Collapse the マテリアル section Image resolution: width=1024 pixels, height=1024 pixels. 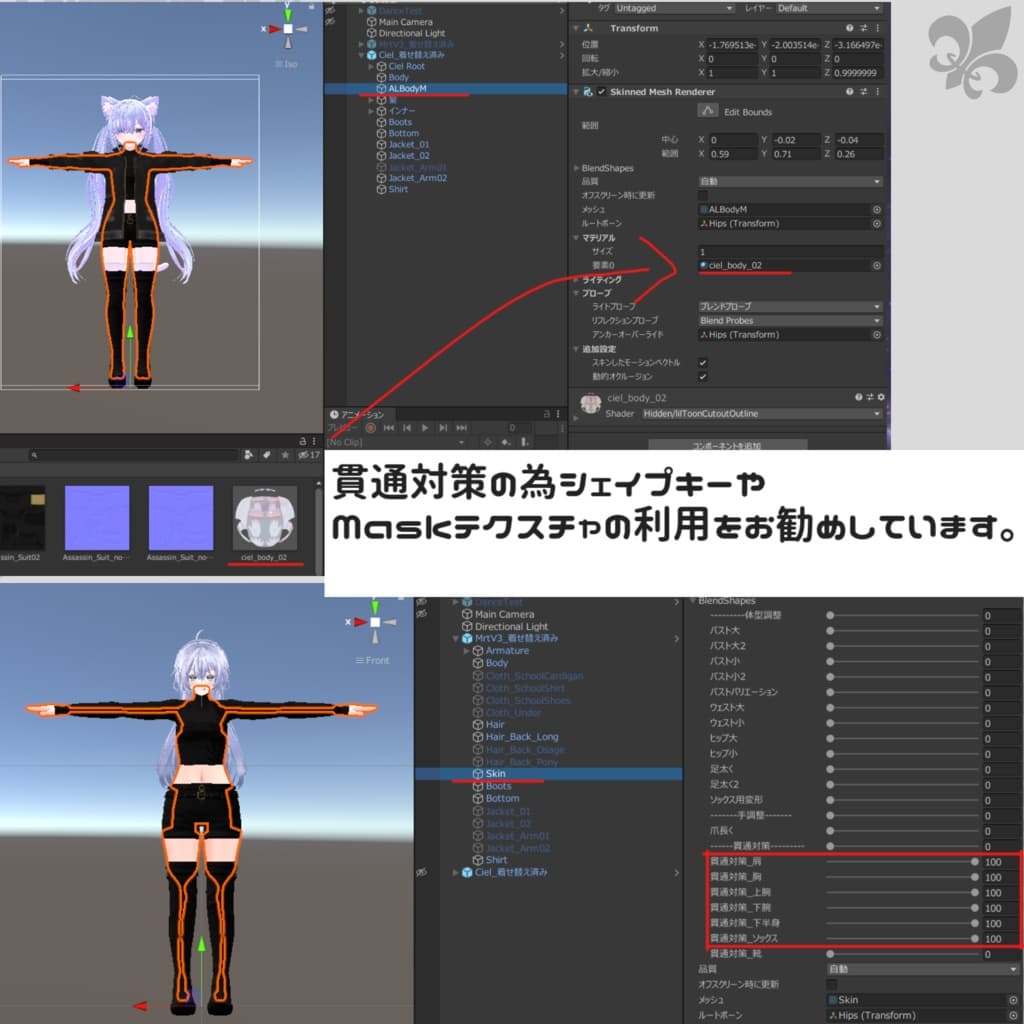576,238
